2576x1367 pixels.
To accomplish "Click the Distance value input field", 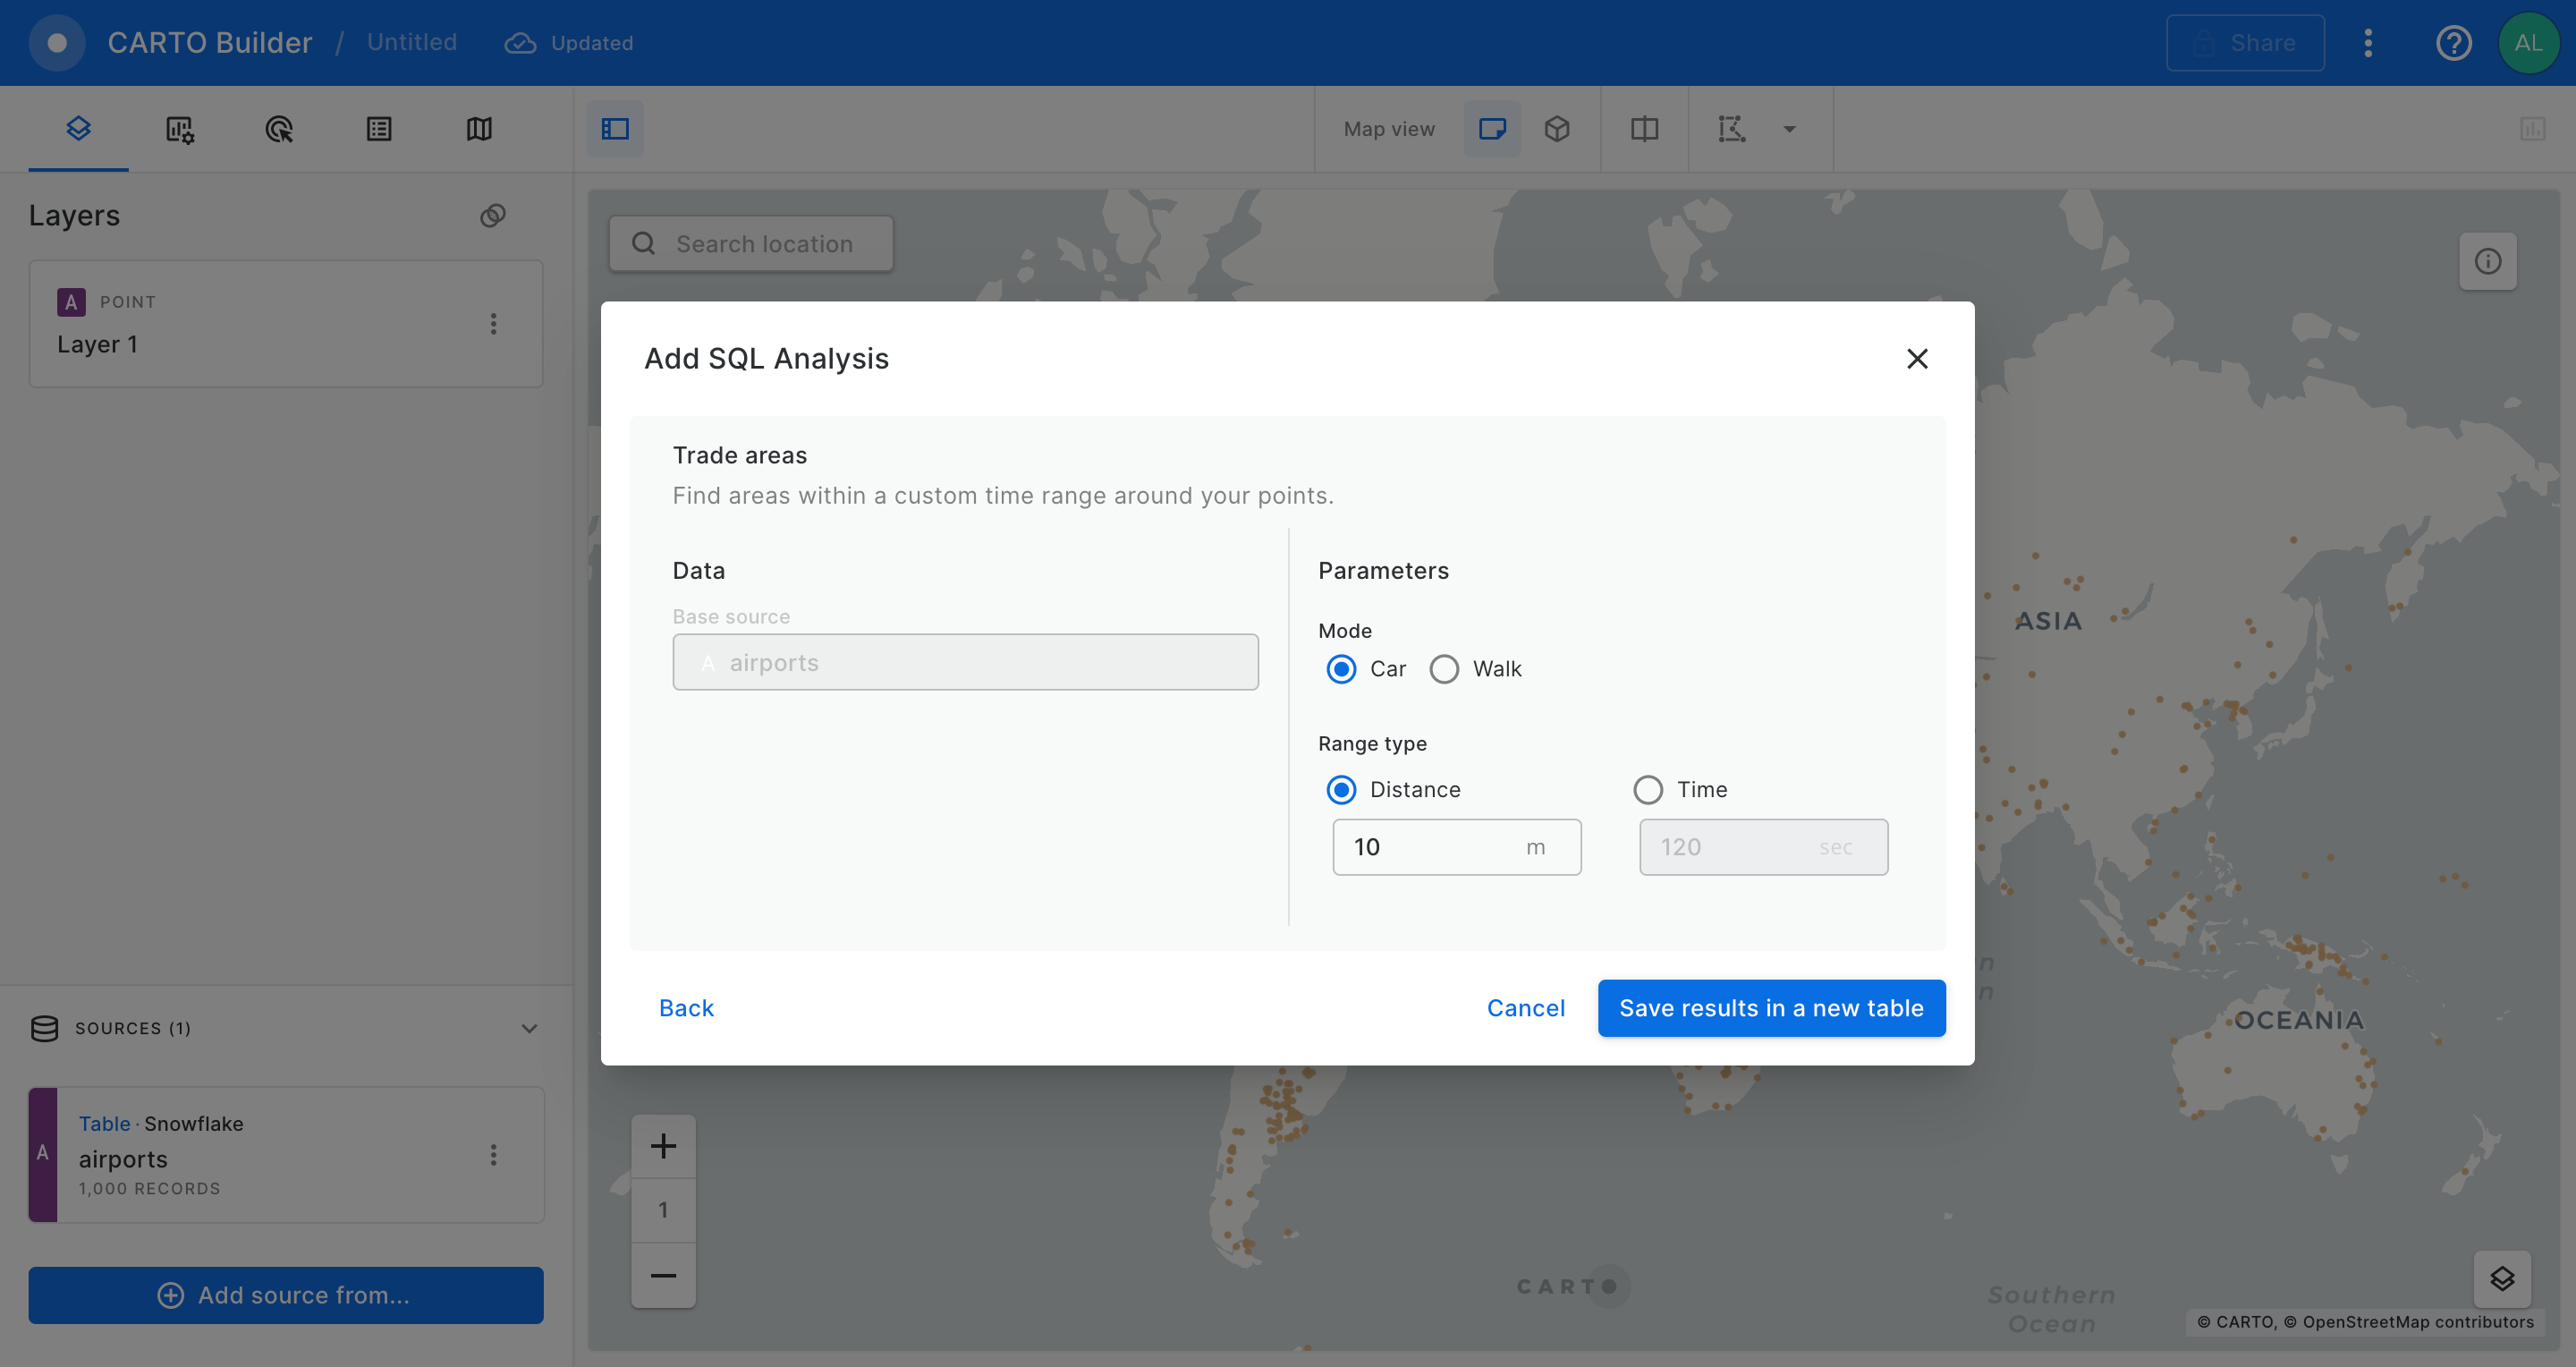I will point(1456,847).
